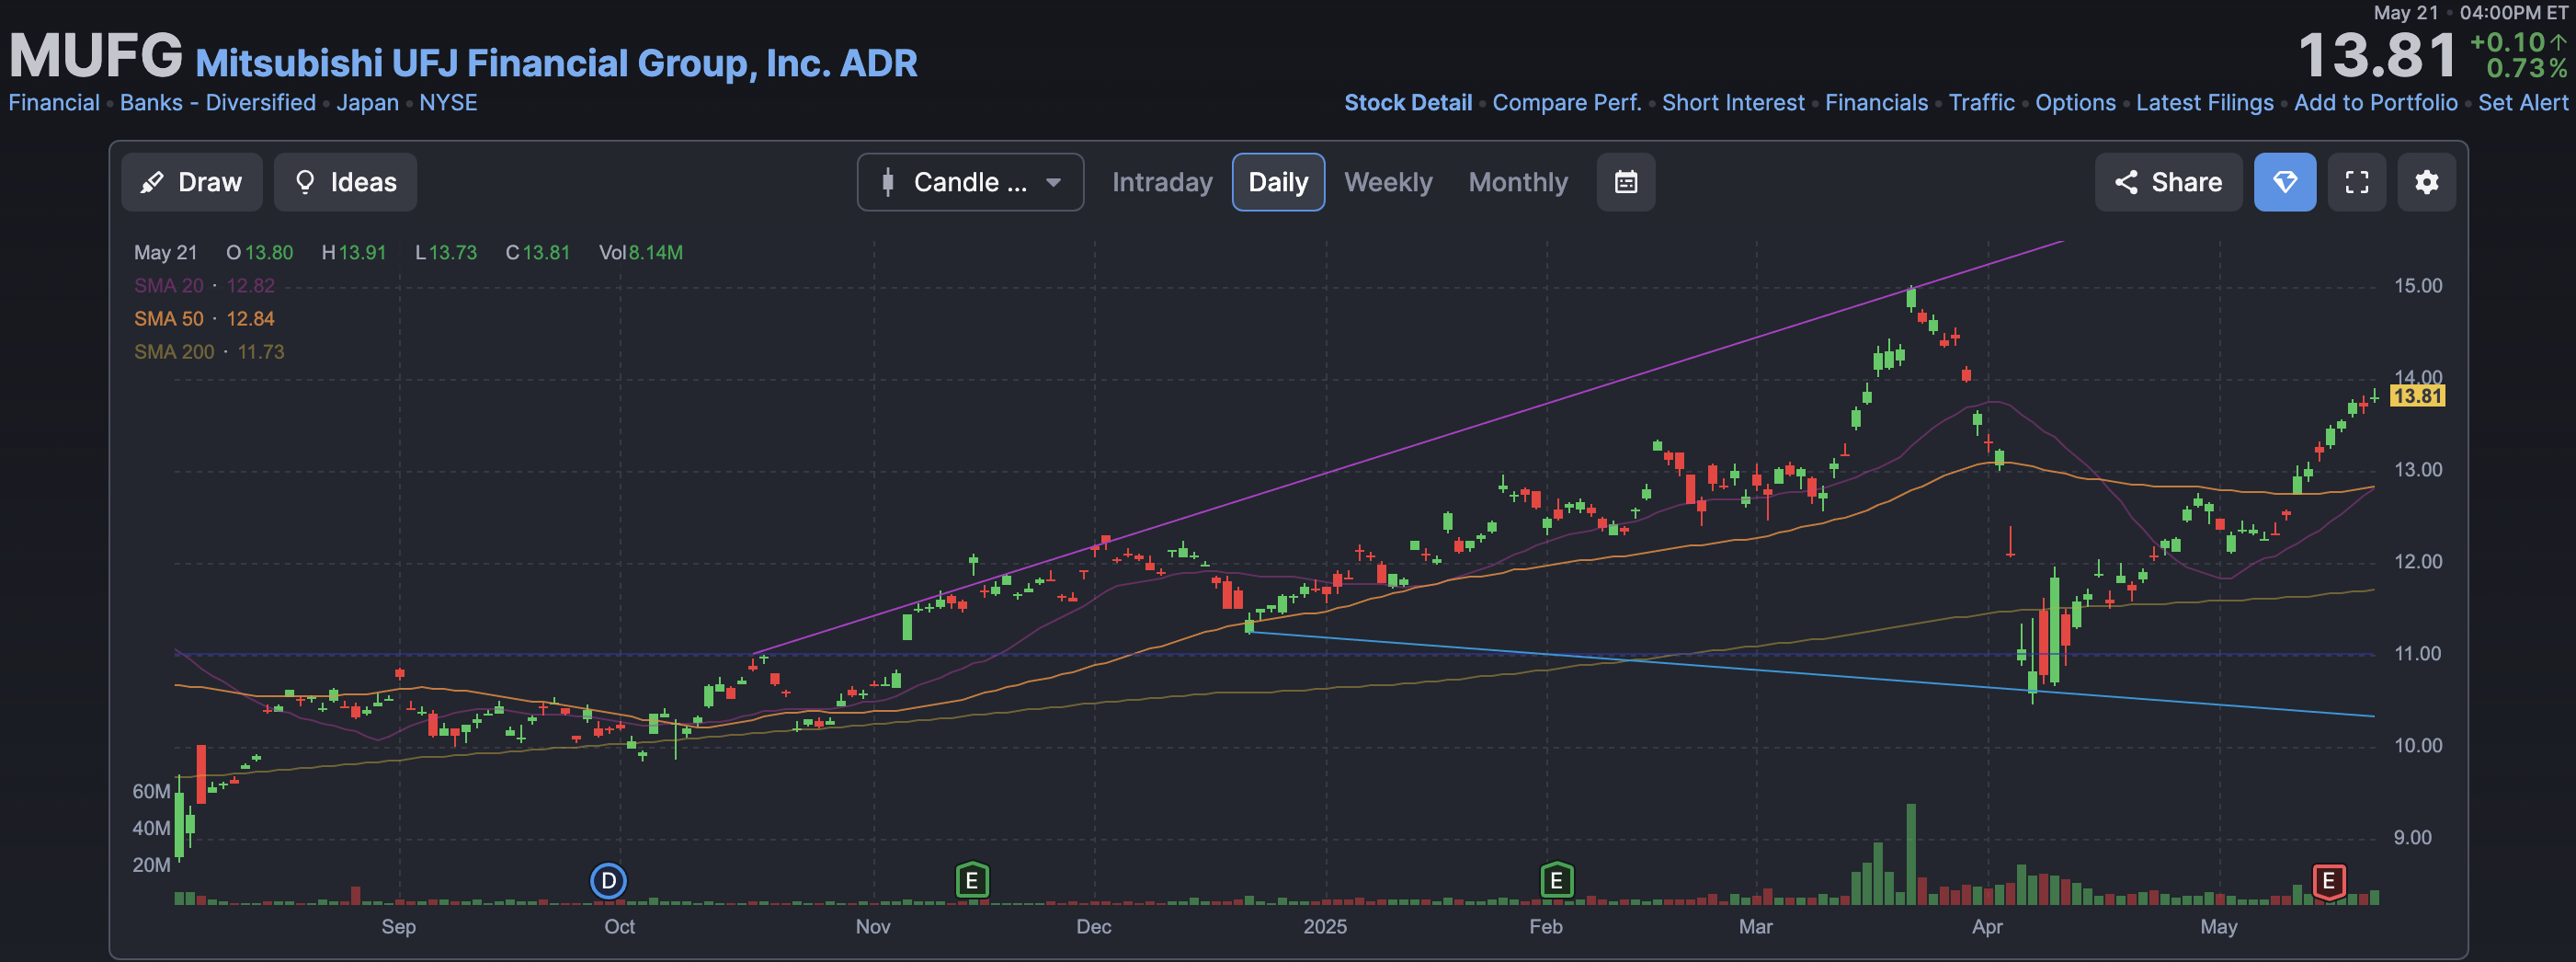This screenshot has height=962, width=2576.
Task: Click Add to Portfolio
Action: (x=2375, y=103)
